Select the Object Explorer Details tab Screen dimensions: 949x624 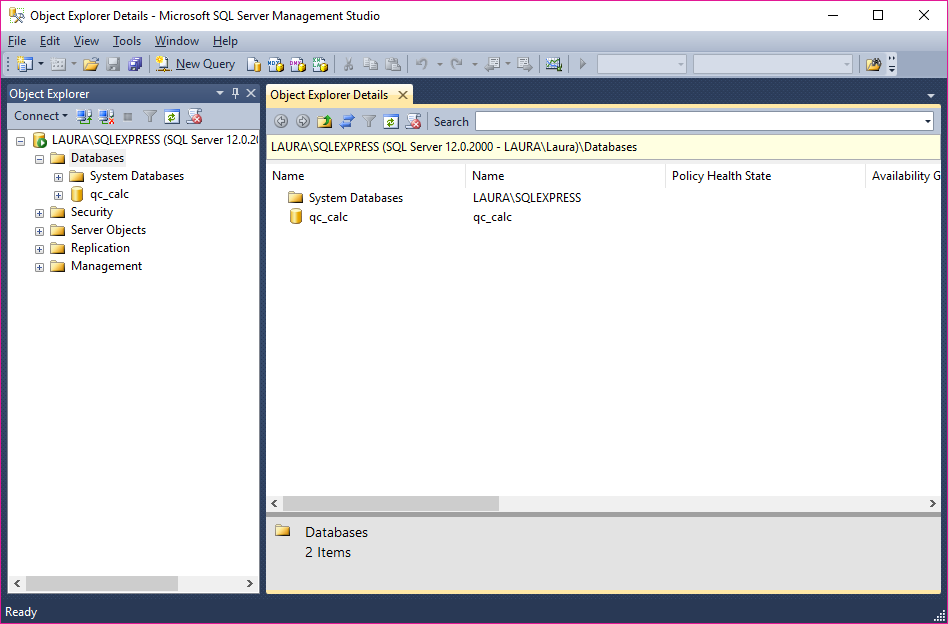[x=329, y=95]
